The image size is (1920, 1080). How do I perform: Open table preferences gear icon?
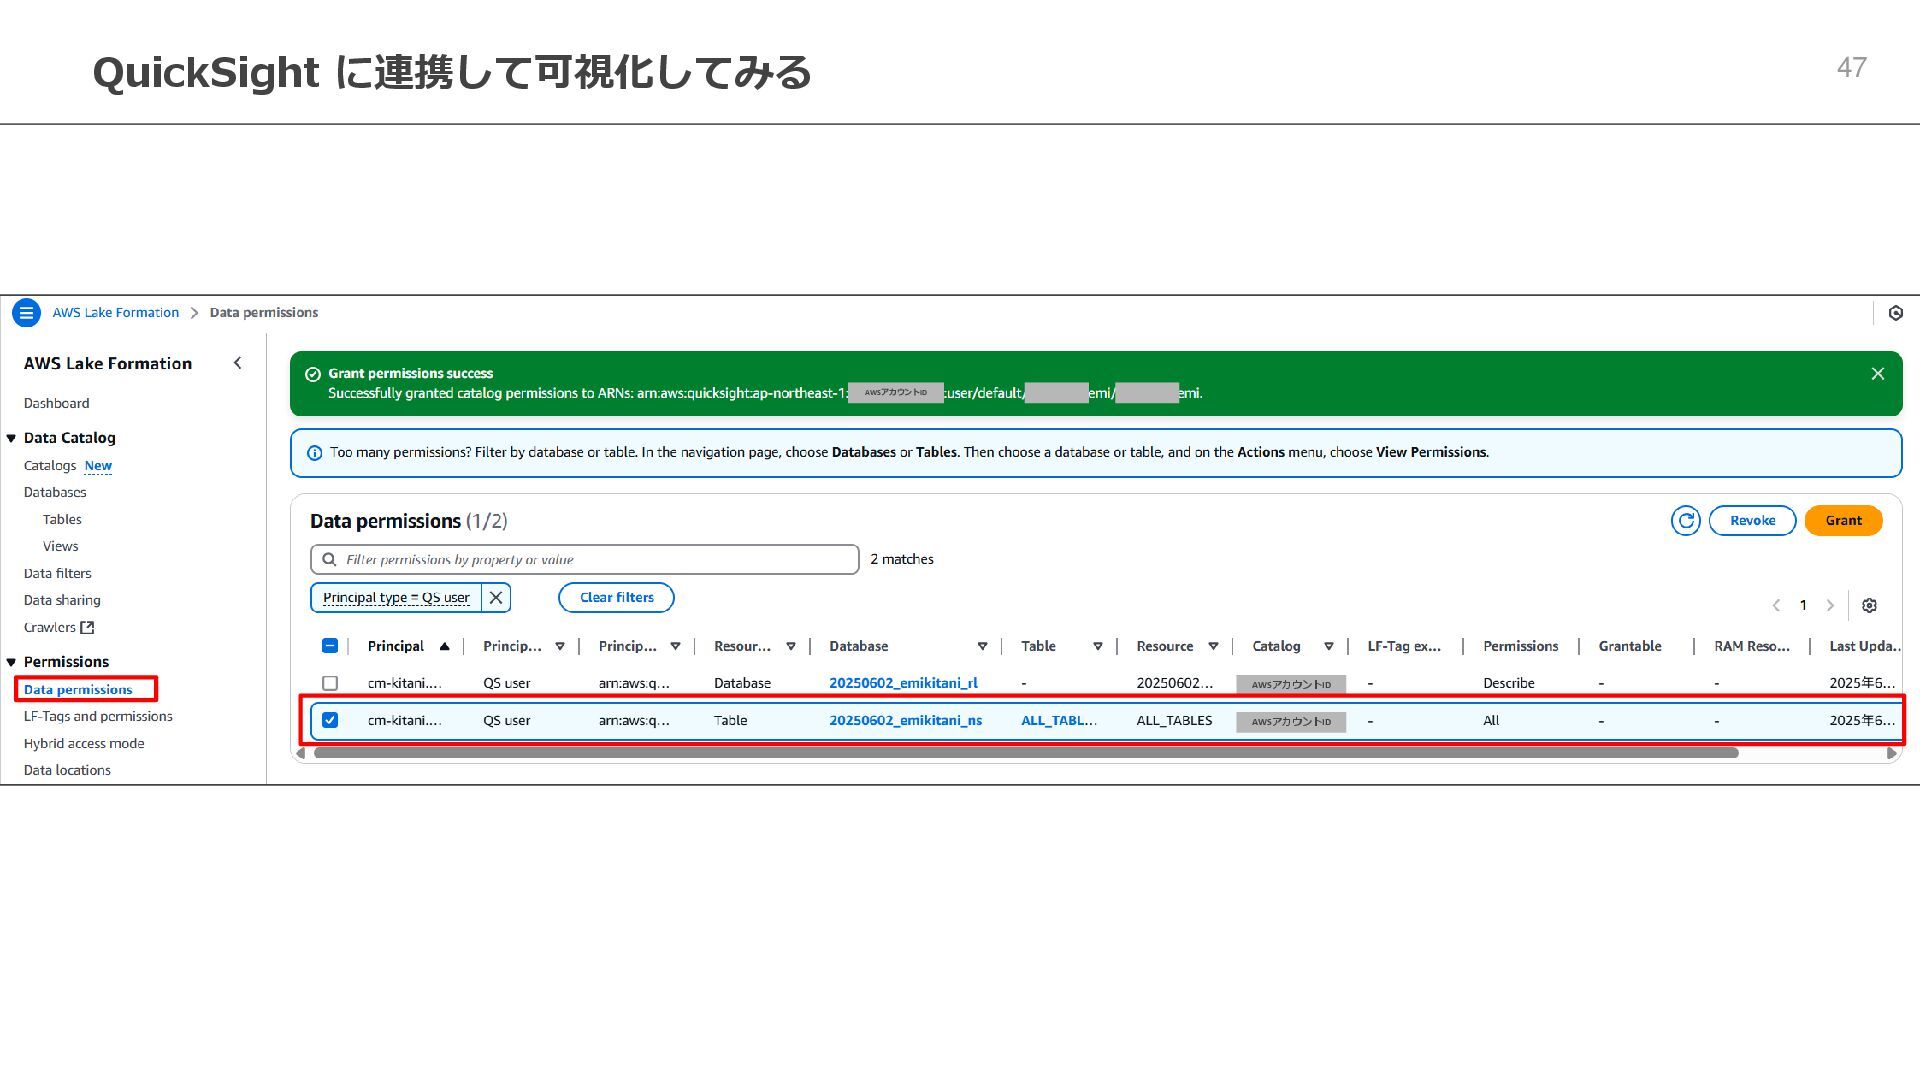point(1869,605)
